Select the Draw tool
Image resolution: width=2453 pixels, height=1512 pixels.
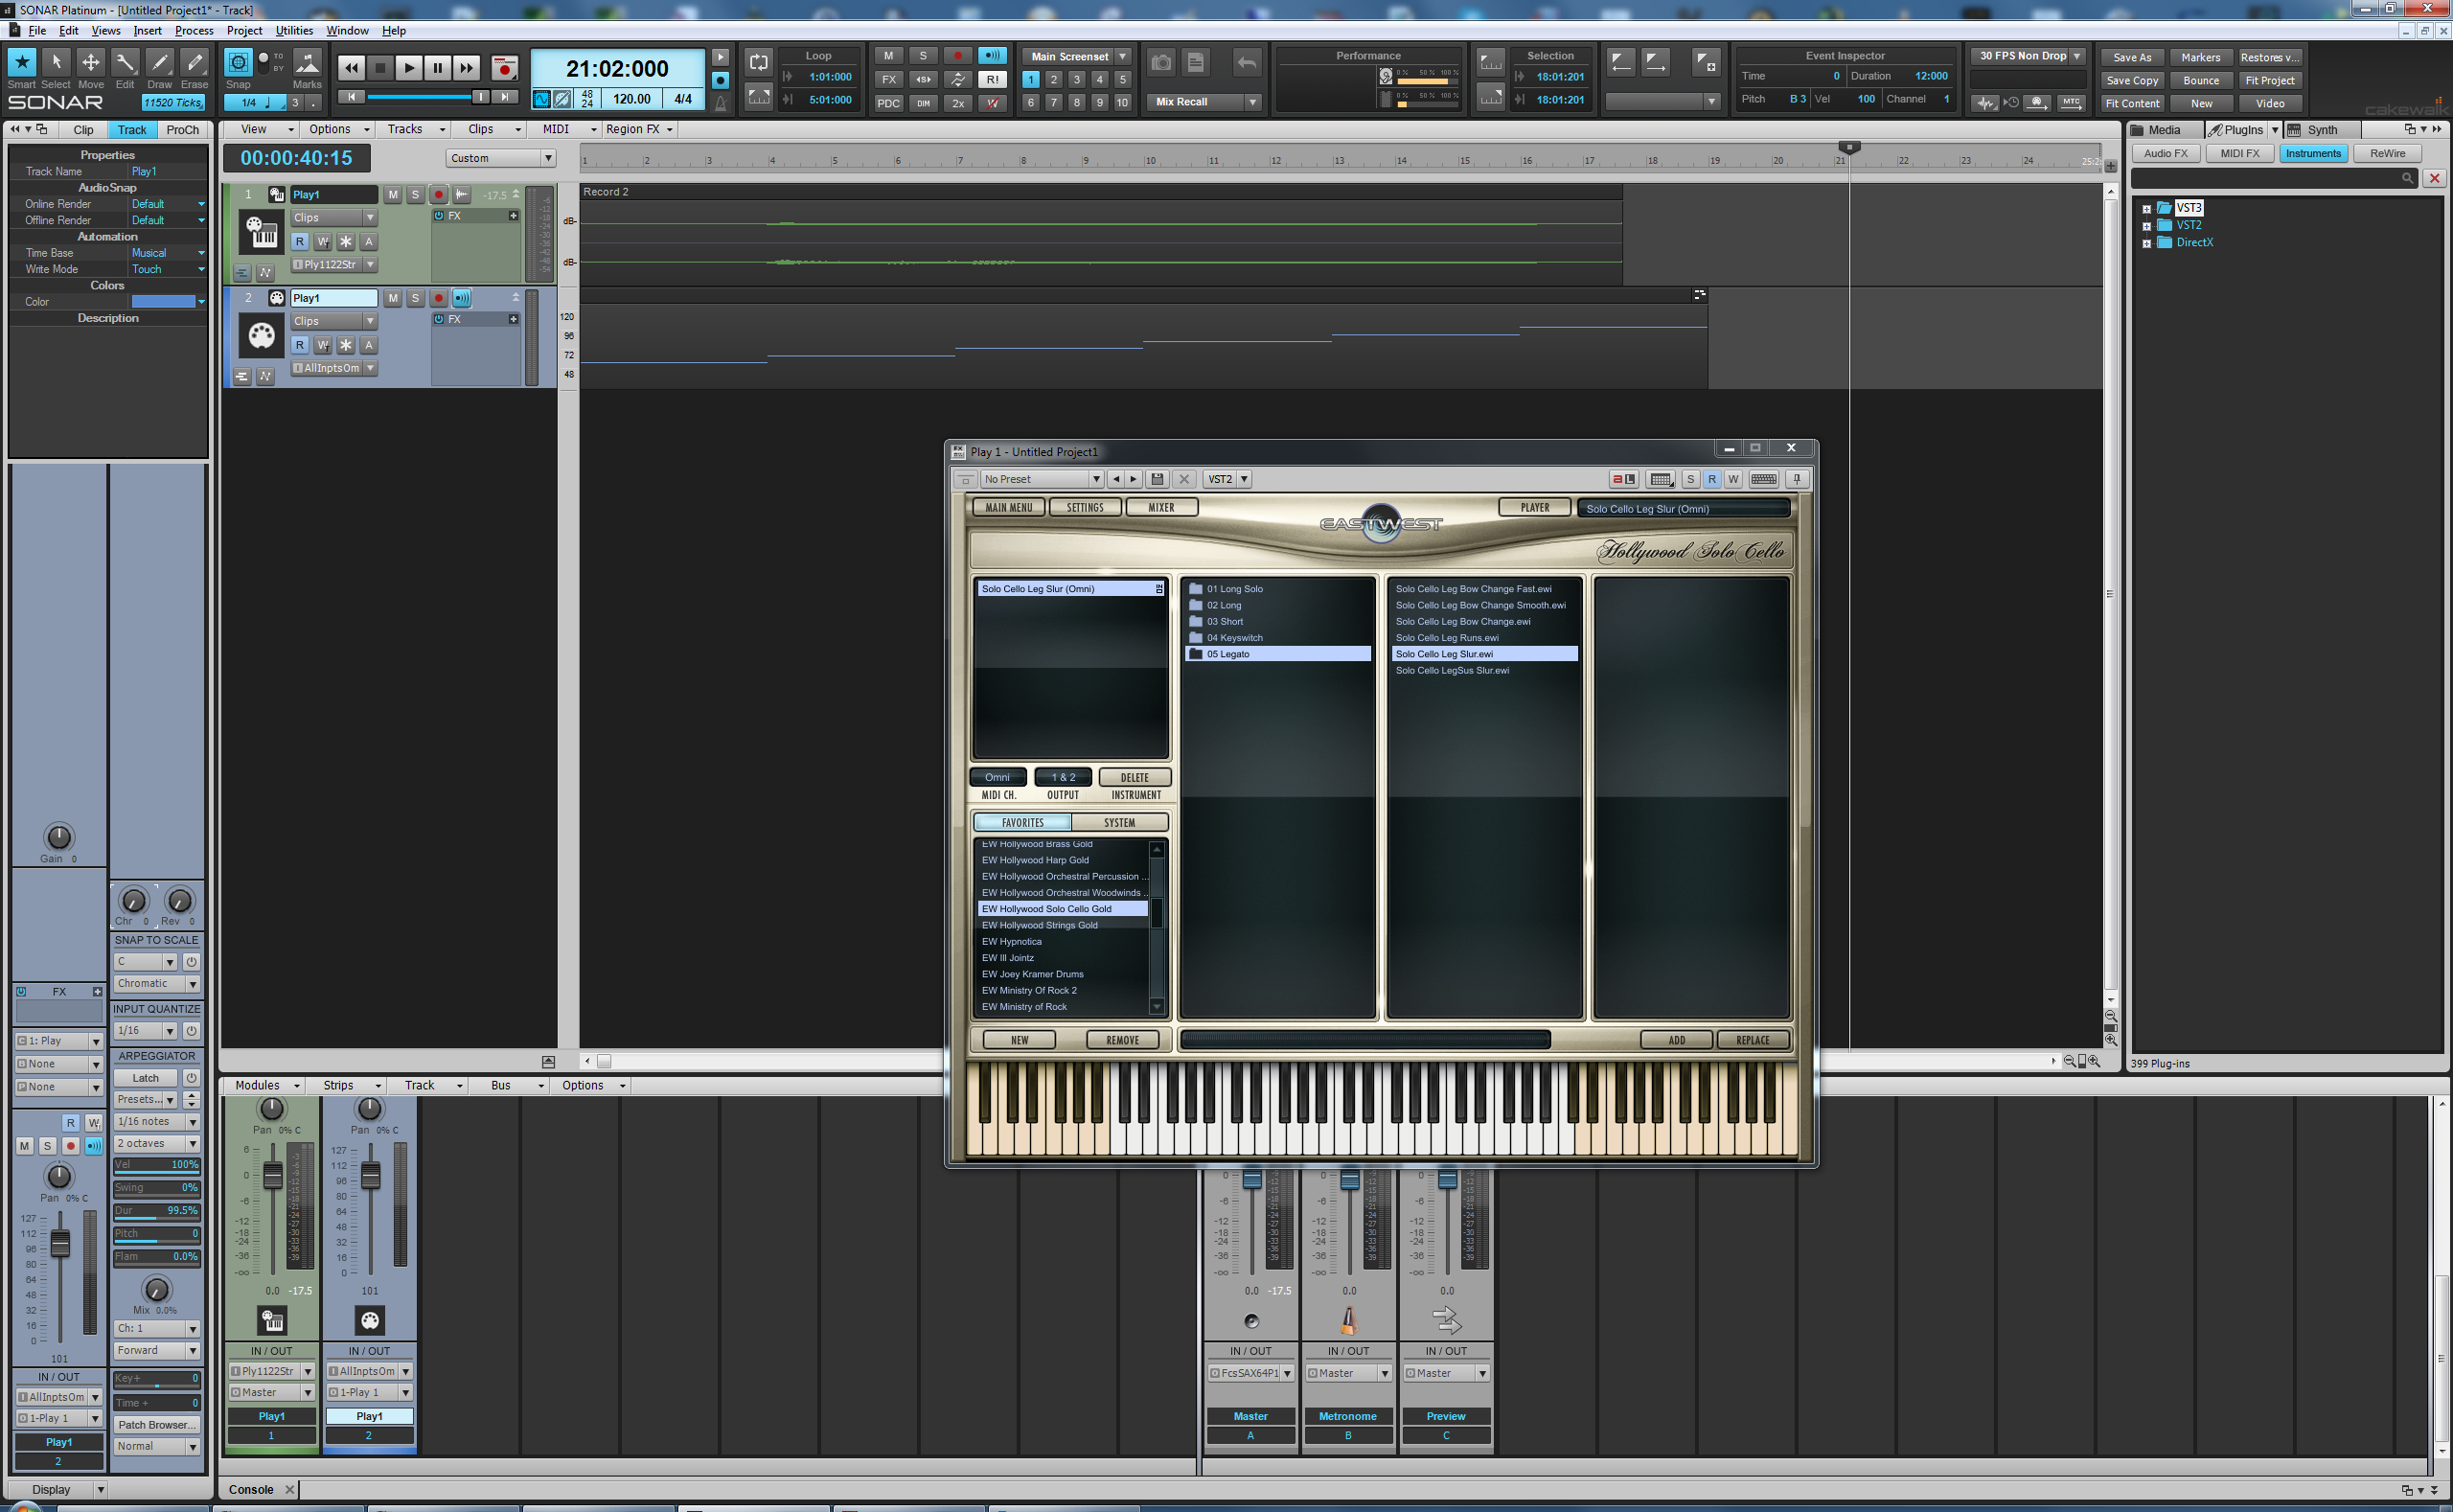(x=159, y=63)
